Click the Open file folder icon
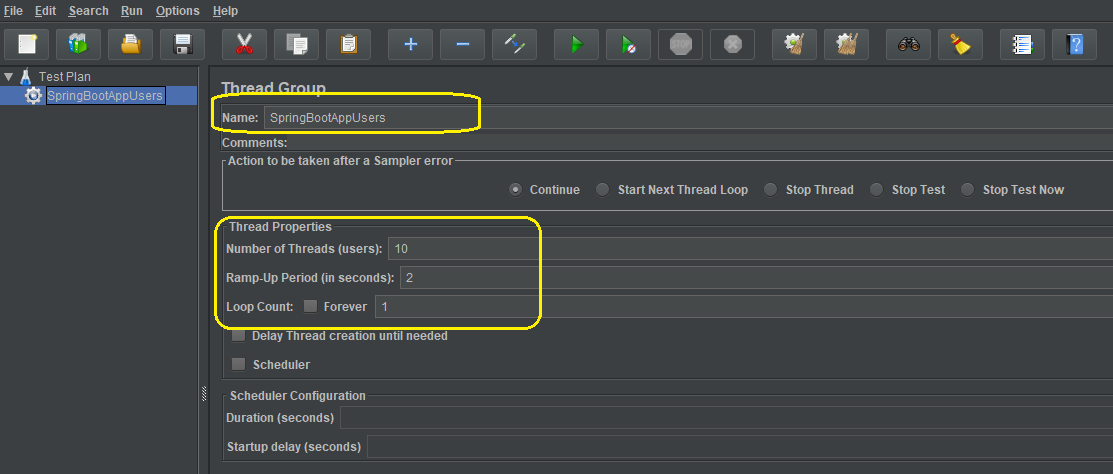Viewport: 1113px width, 474px height. (x=131, y=45)
